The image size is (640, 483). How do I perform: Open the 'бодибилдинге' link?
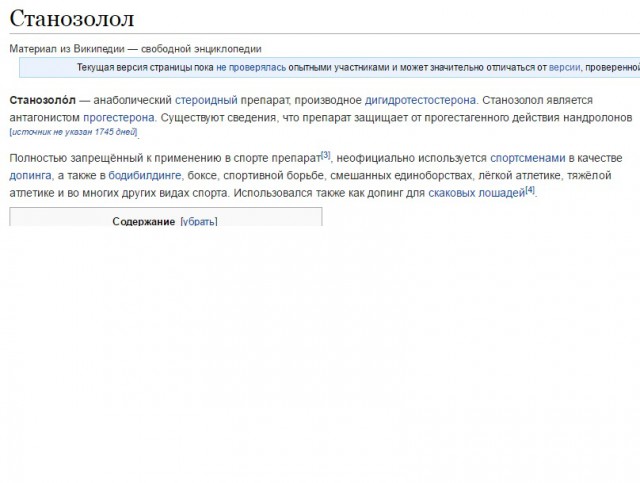pyautogui.click(x=144, y=176)
